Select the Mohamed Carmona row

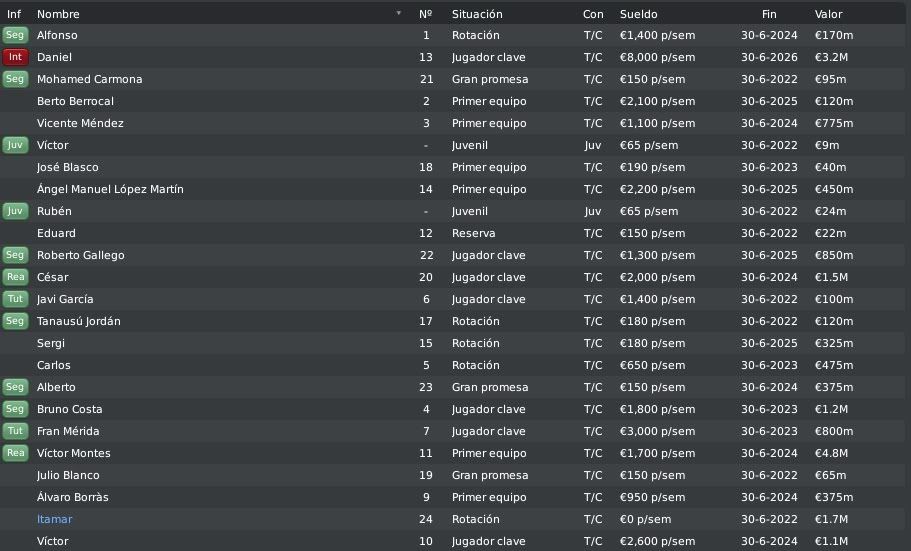(453, 79)
